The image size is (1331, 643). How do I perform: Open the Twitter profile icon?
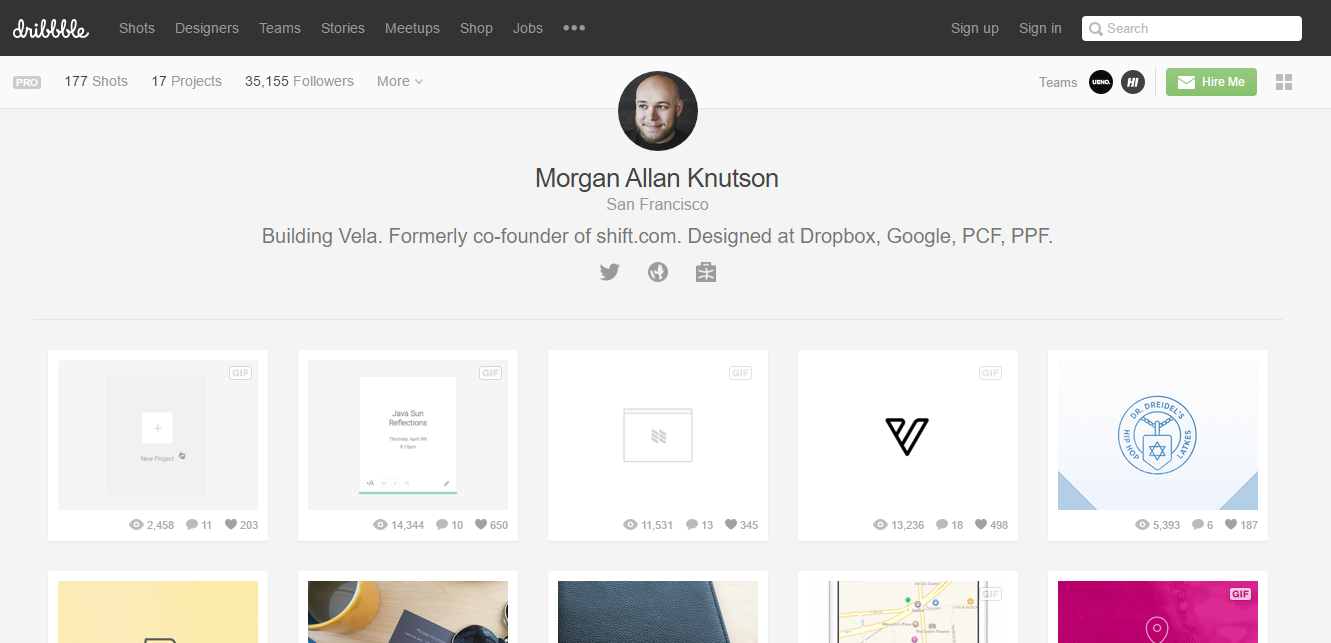click(610, 271)
